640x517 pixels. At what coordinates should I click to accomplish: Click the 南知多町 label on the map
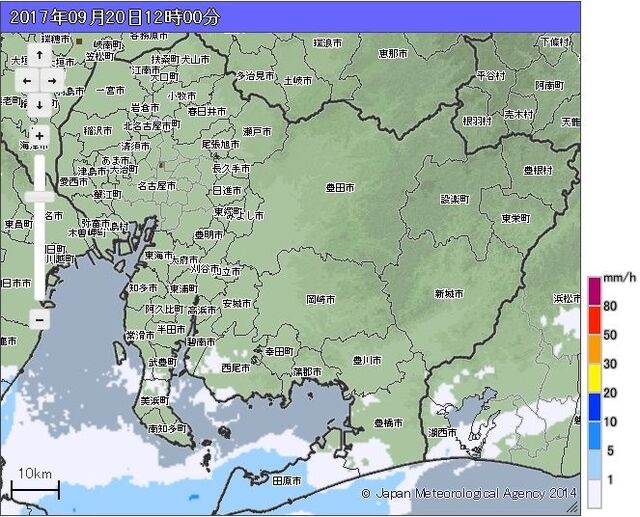(167, 428)
